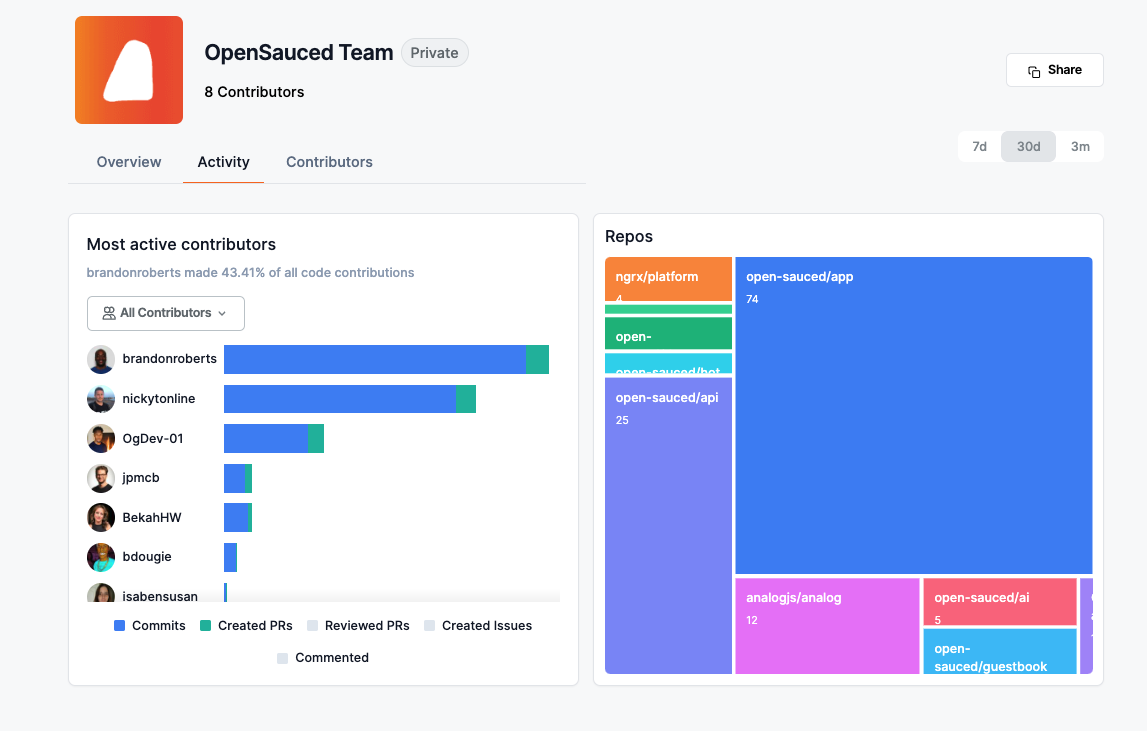Image resolution: width=1147 pixels, height=731 pixels.
Task: Open the Contributors tab
Action: (x=329, y=162)
